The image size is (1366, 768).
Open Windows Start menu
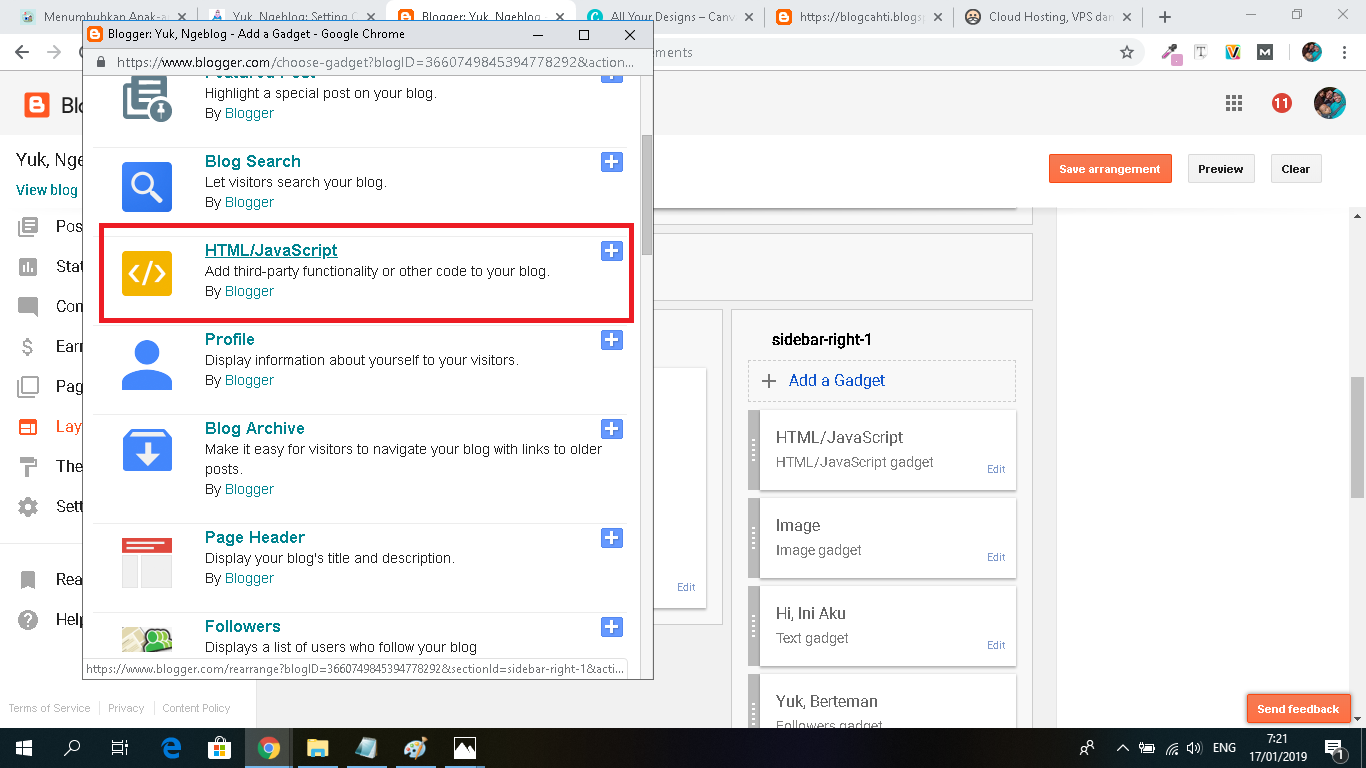(x=24, y=747)
